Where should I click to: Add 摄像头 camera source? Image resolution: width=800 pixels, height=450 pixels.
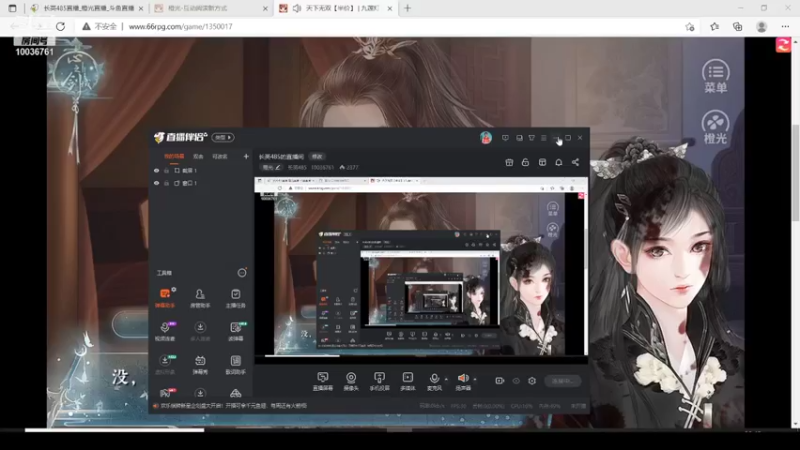[x=351, y=381]
